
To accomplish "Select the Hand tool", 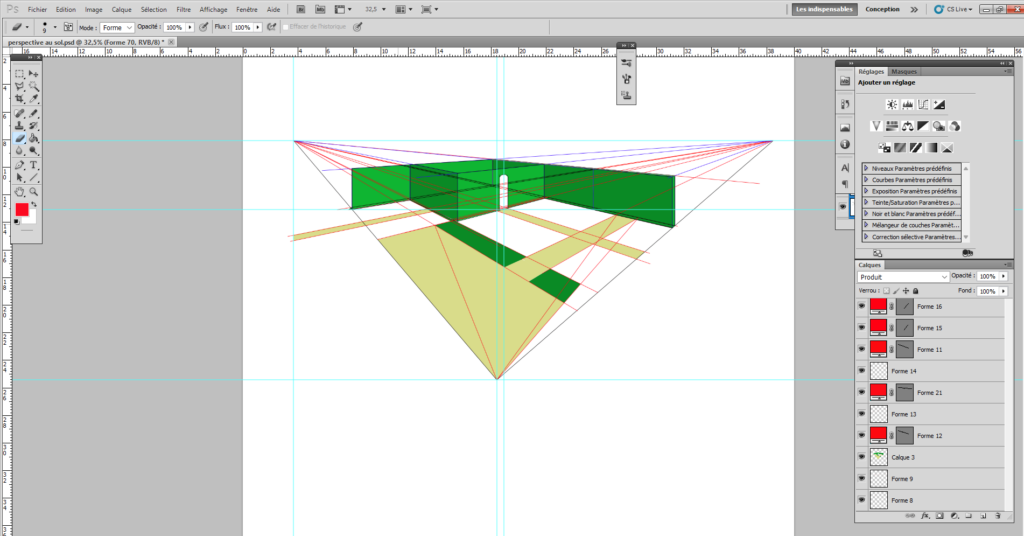I will click(20, 192).
